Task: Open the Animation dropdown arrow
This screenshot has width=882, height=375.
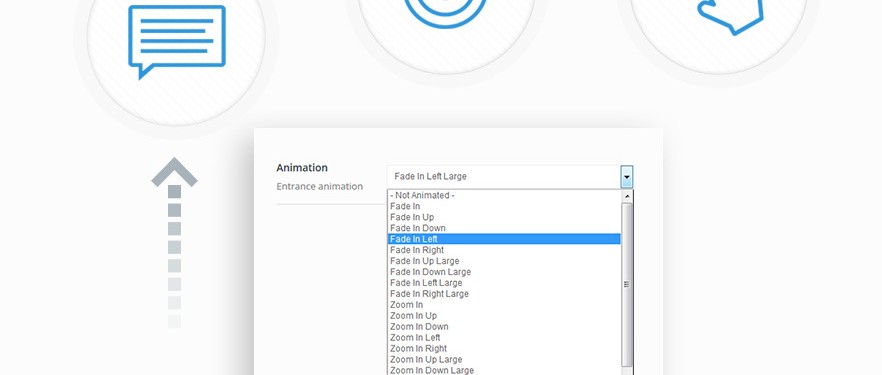Action: (627, 177)
